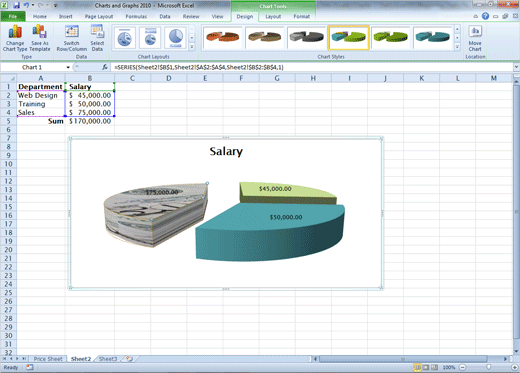The width and height of the screenshot is (520, 373).
Task: Open the Name Box dropdown
Action: click(x=68, y=67)
